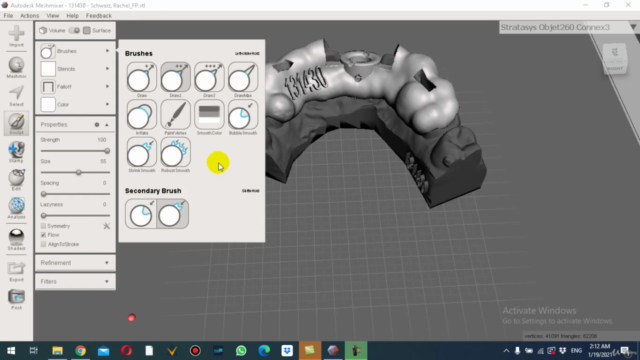Click the Import tool icon

(x=16, y=33)
